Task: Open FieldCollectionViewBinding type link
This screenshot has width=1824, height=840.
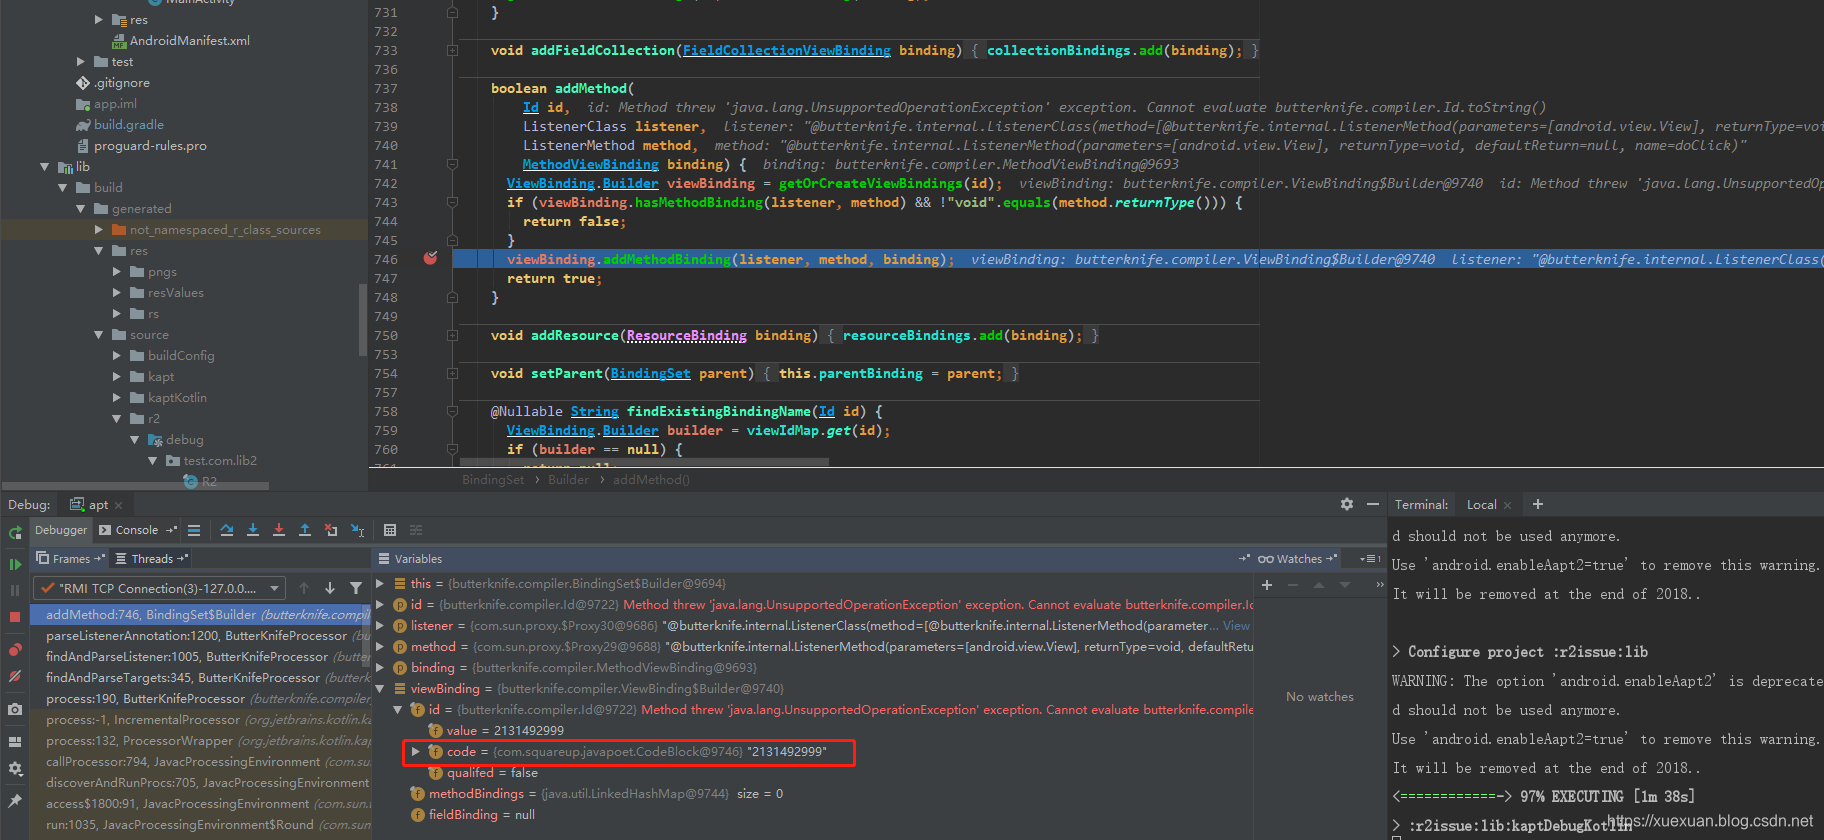Action: click(786, 50)
